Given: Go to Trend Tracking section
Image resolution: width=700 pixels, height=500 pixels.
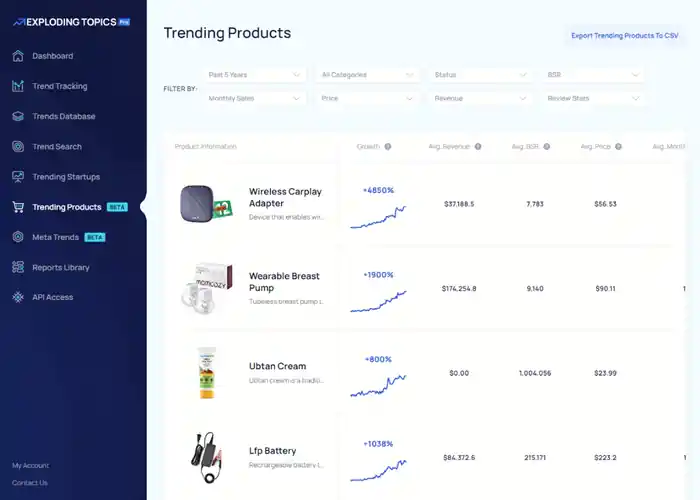Looking at the screenshot, I should [60, 86].
